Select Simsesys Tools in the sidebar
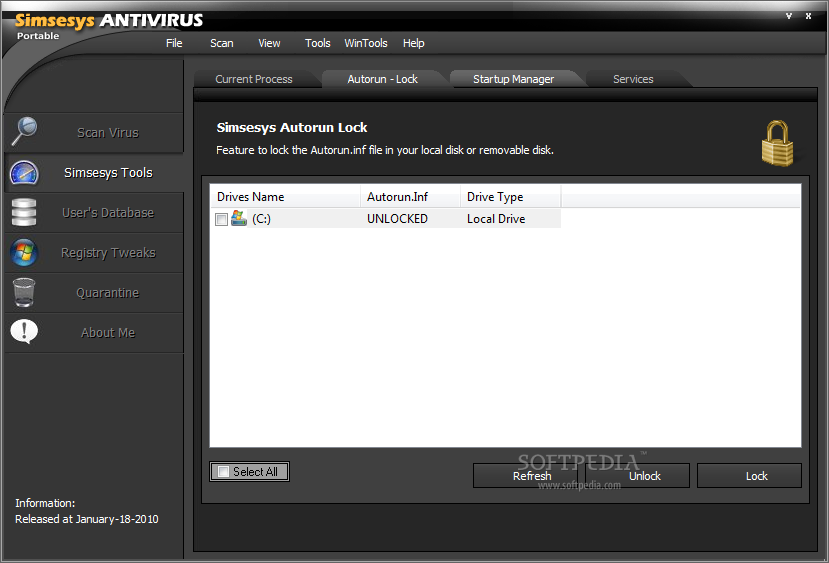The width and height of the screenshot is (829, 563). [94, 172]
